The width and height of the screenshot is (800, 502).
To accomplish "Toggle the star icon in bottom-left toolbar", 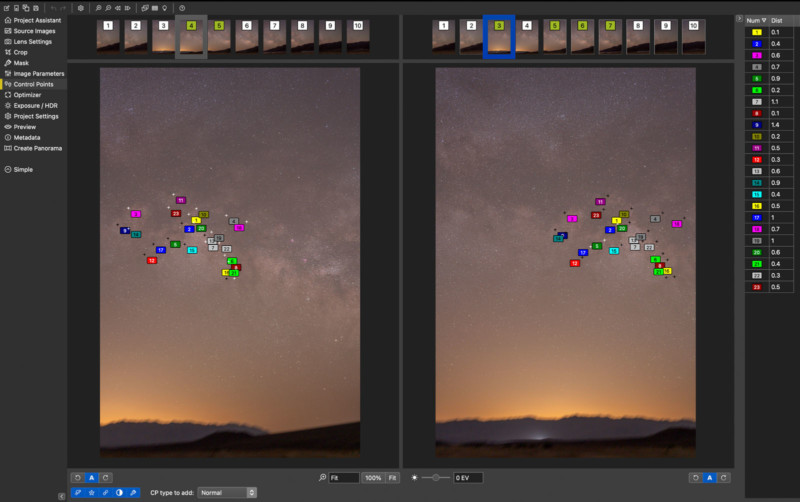I will tap(91, 492).
